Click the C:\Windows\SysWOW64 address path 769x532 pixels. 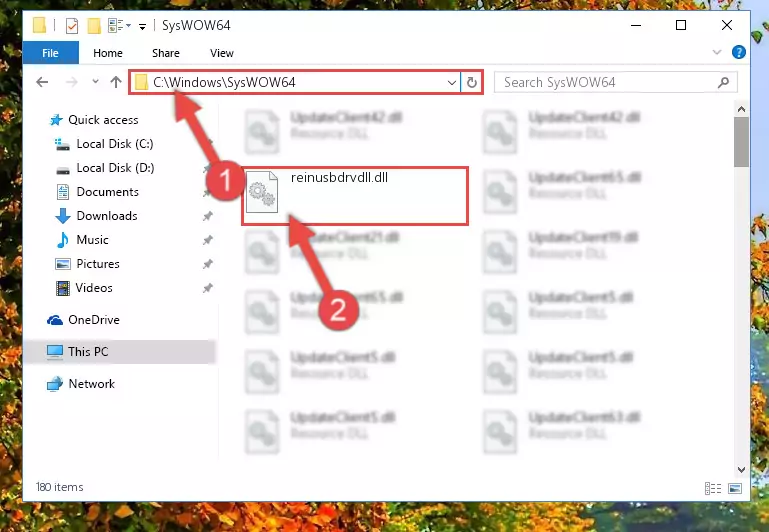[x=224, y=82]
